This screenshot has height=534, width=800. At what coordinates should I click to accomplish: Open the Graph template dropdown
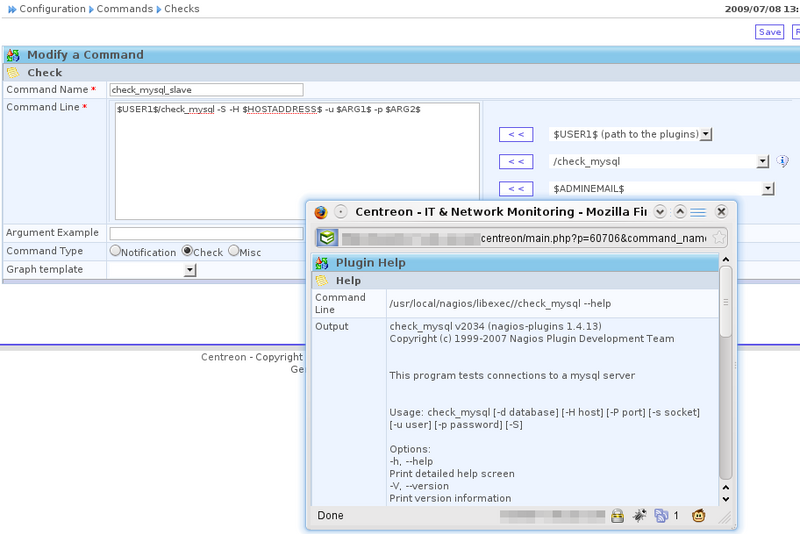(190, 270)
